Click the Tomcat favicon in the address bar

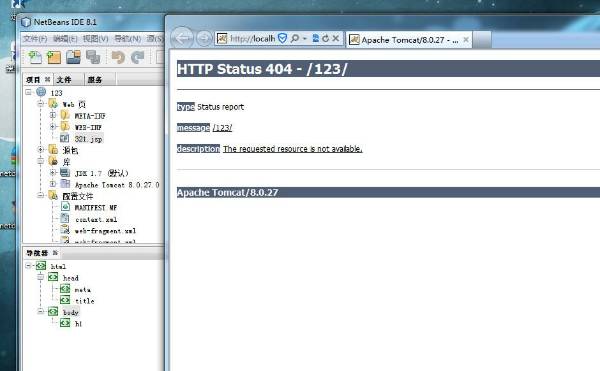tap(222, 38)
